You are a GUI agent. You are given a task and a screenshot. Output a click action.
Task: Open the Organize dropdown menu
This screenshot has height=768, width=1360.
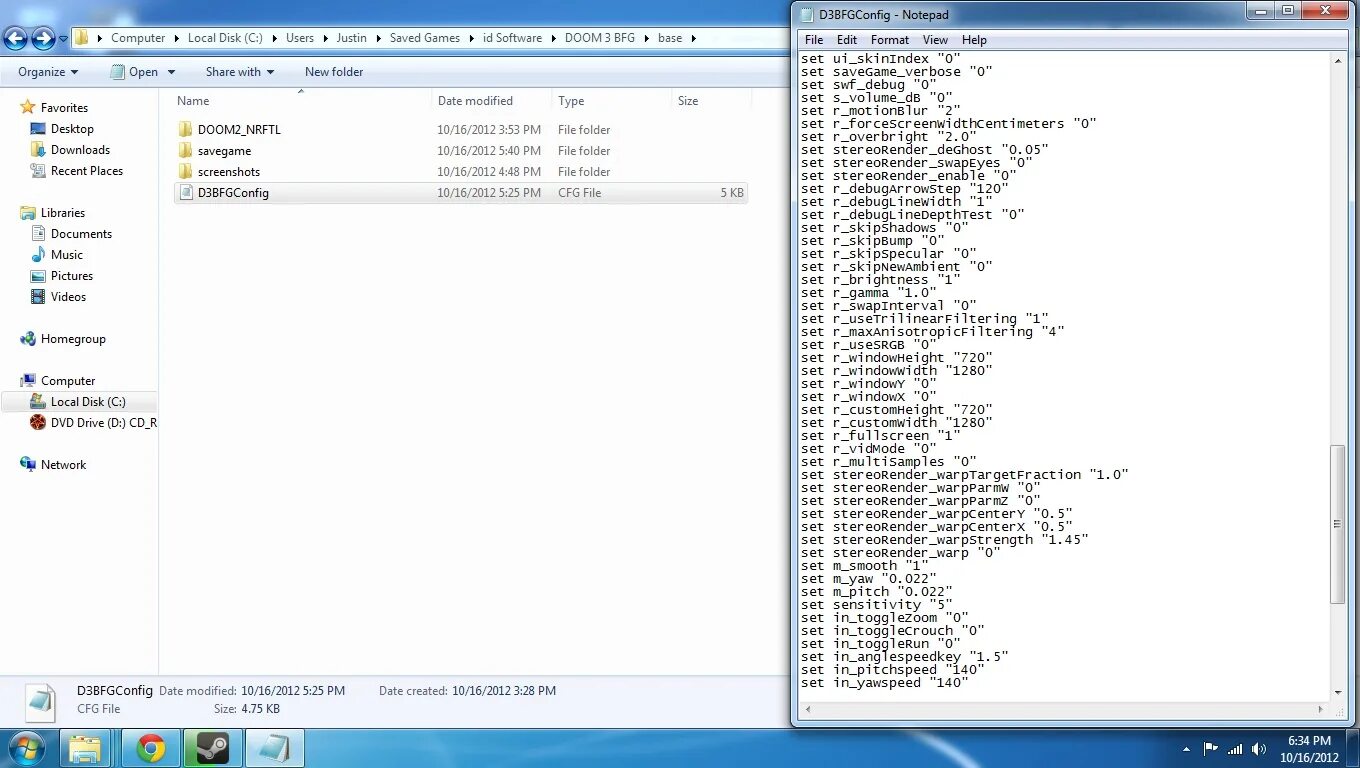pos(48,72)
